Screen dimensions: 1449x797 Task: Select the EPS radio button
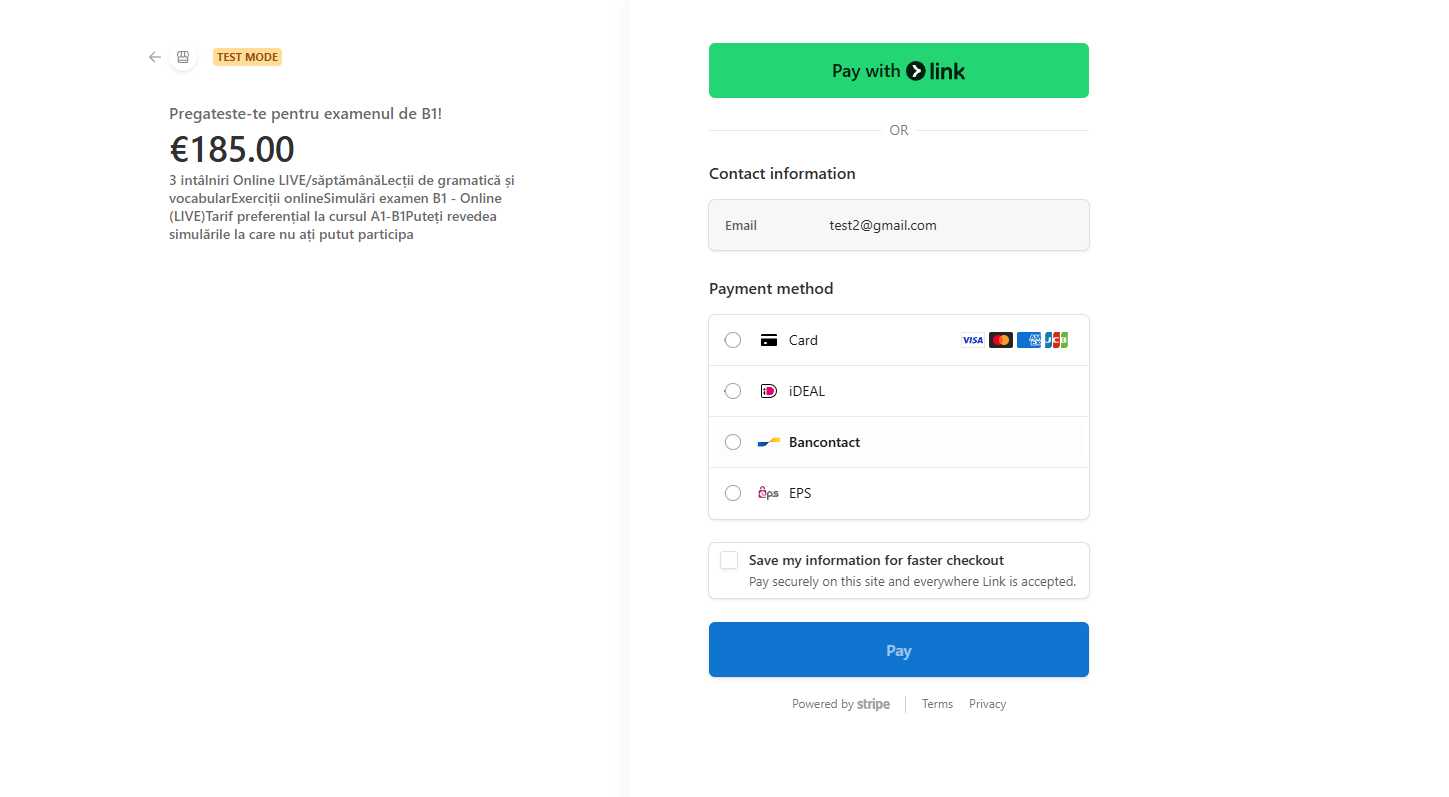[733, 493]
